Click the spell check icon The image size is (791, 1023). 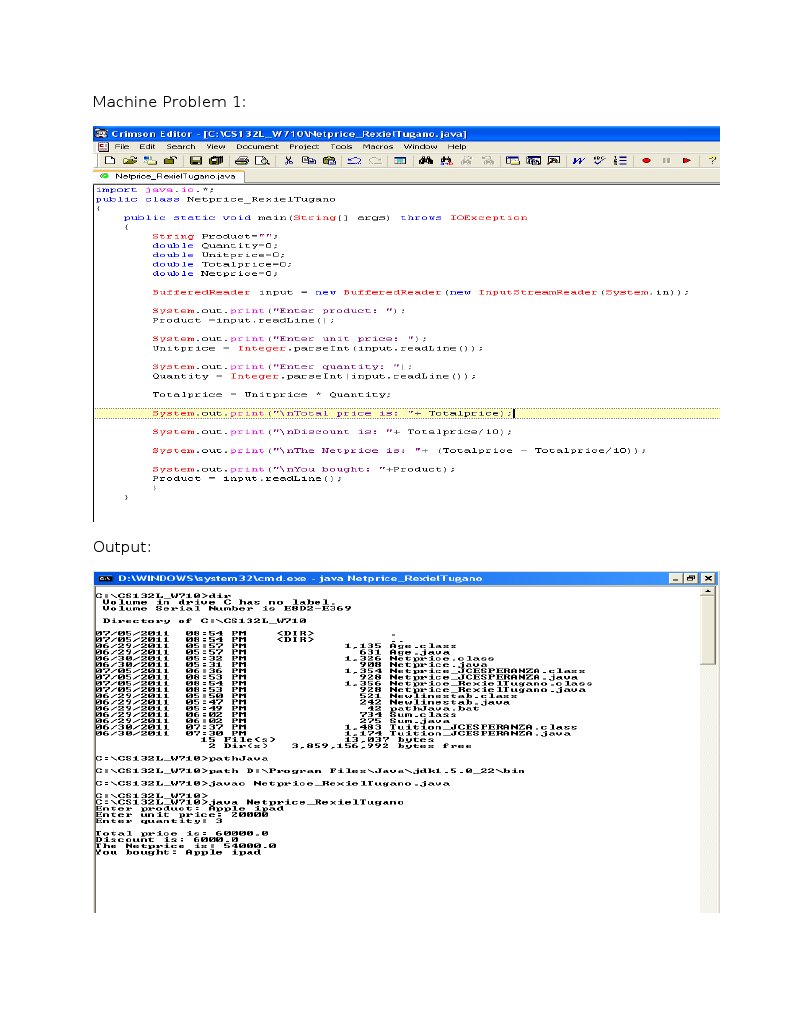click(599, 160)
